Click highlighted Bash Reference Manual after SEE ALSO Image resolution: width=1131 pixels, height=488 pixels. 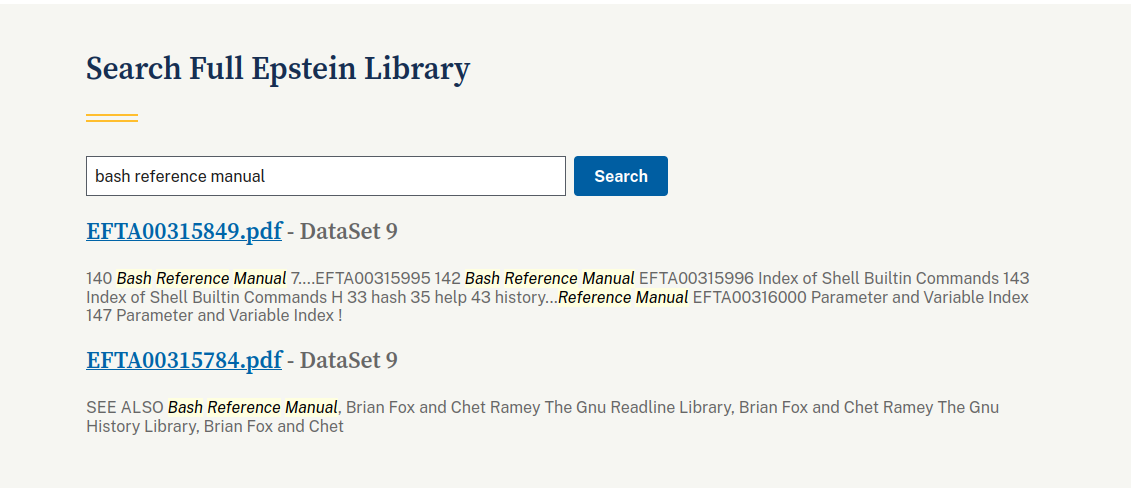(x=252, y=408)
